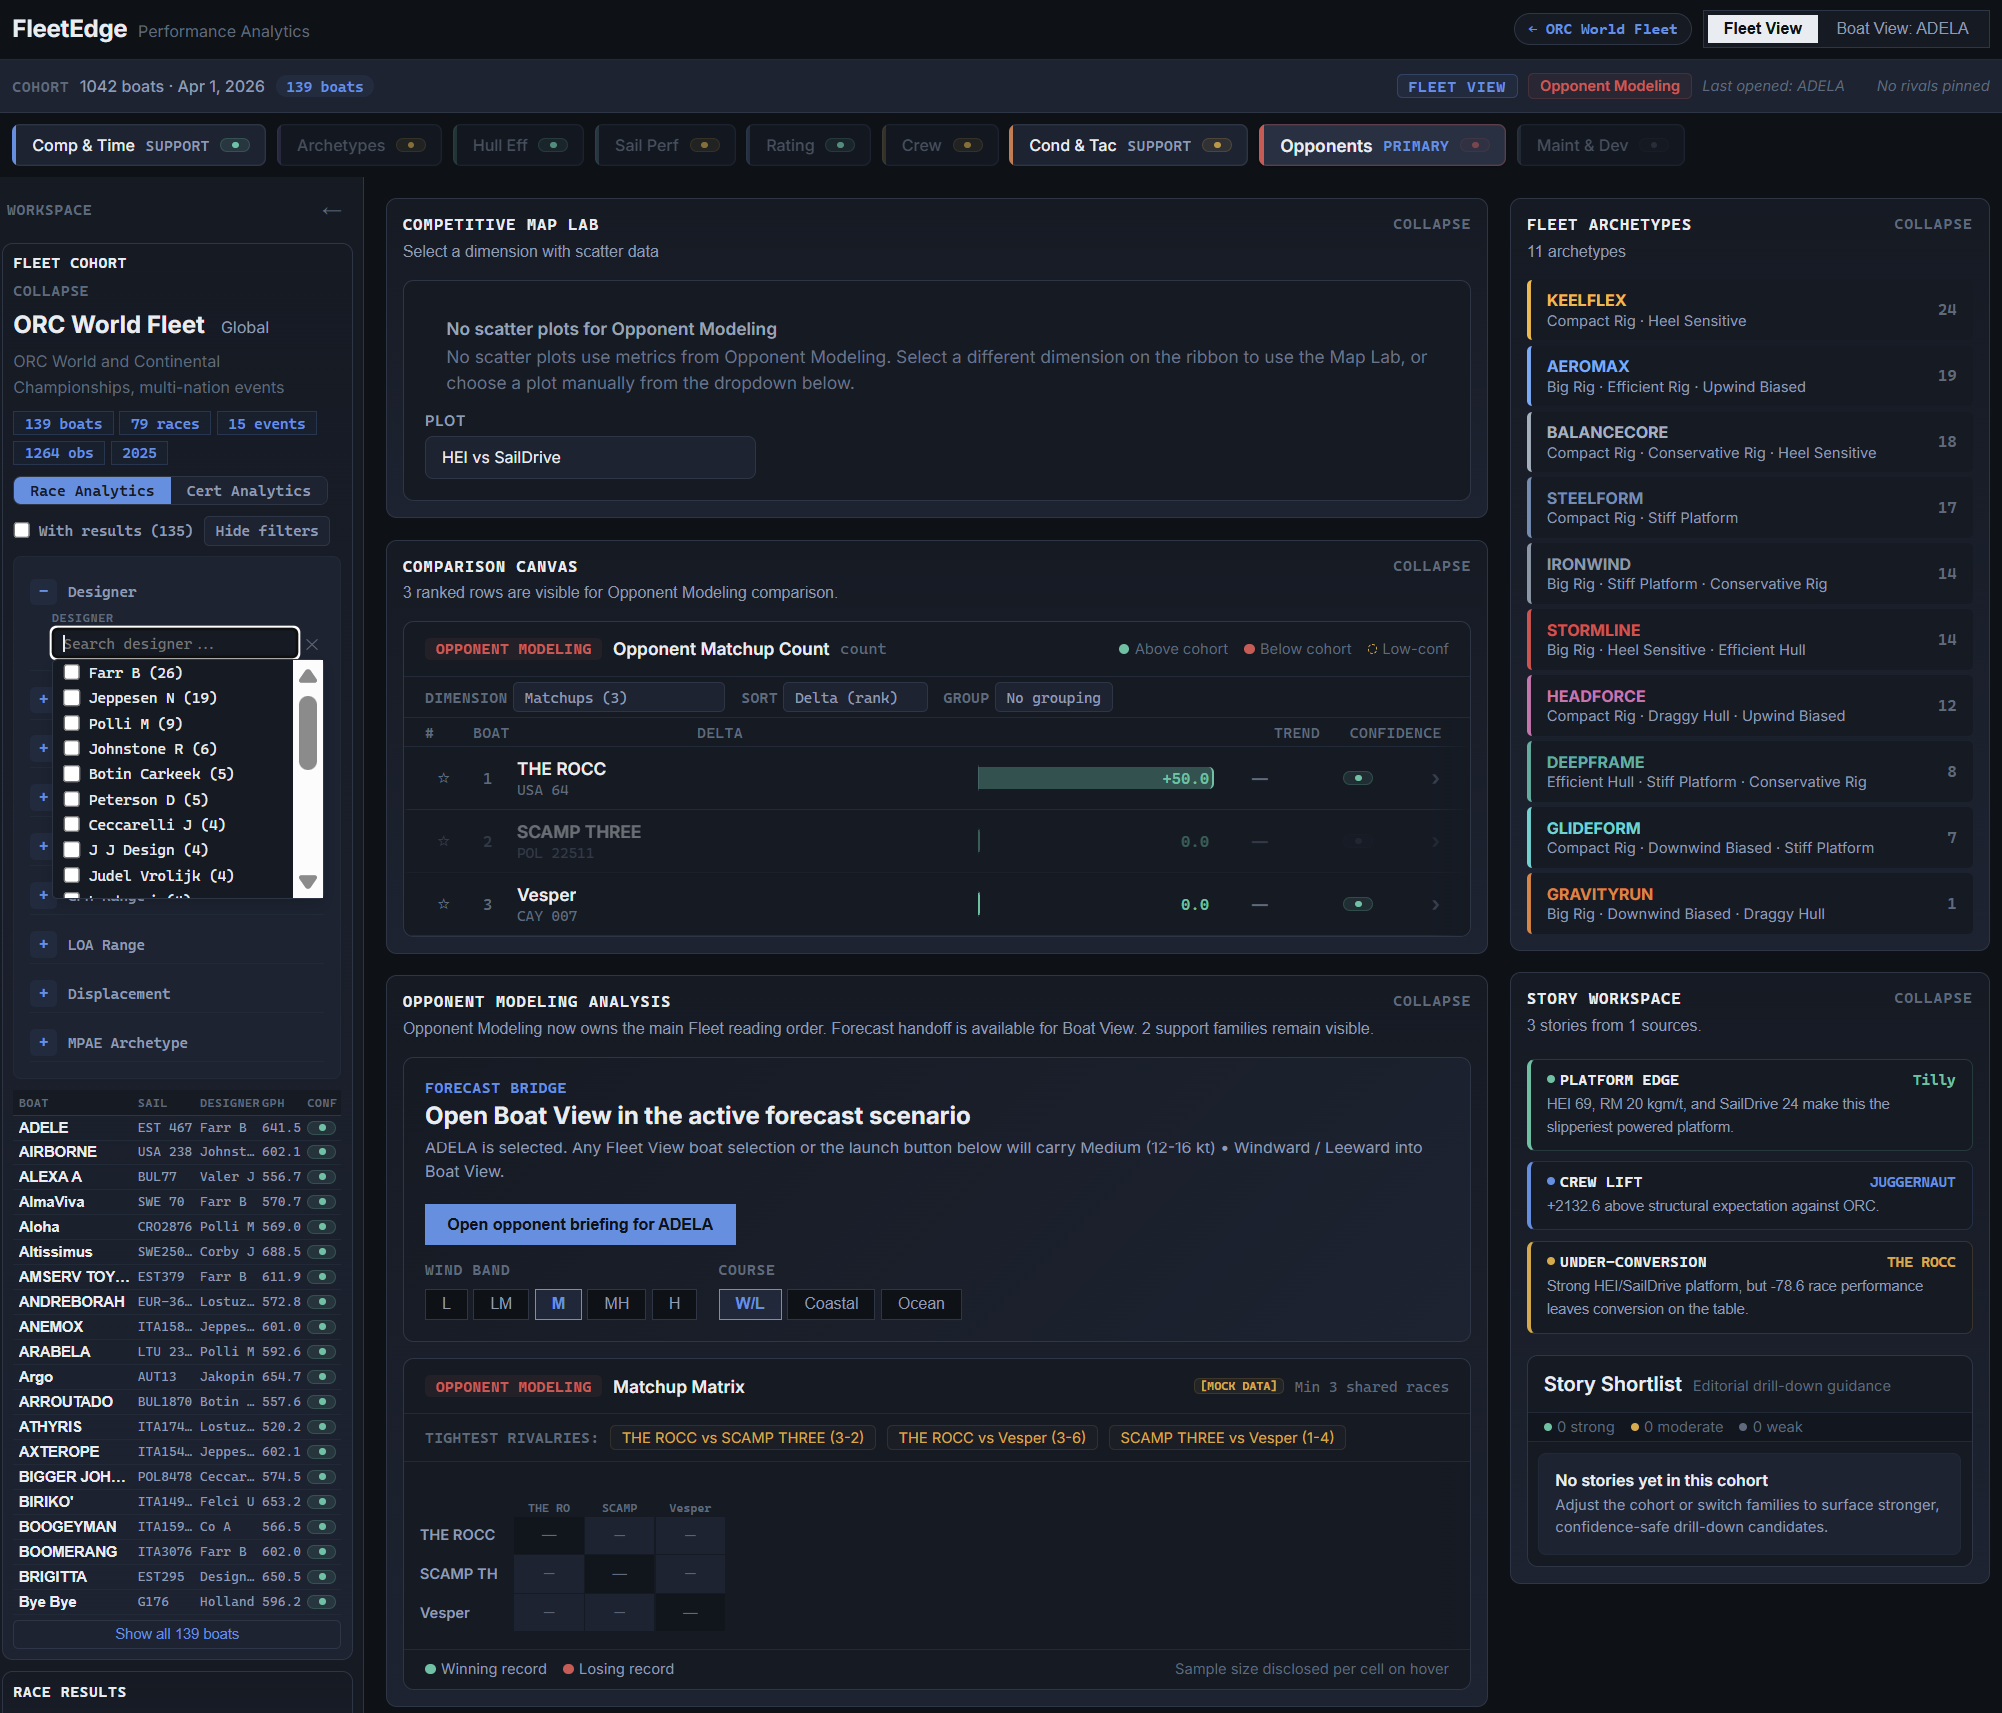Check the Johnstone R designer filter

pyautogui.click(x=72, y=749)
